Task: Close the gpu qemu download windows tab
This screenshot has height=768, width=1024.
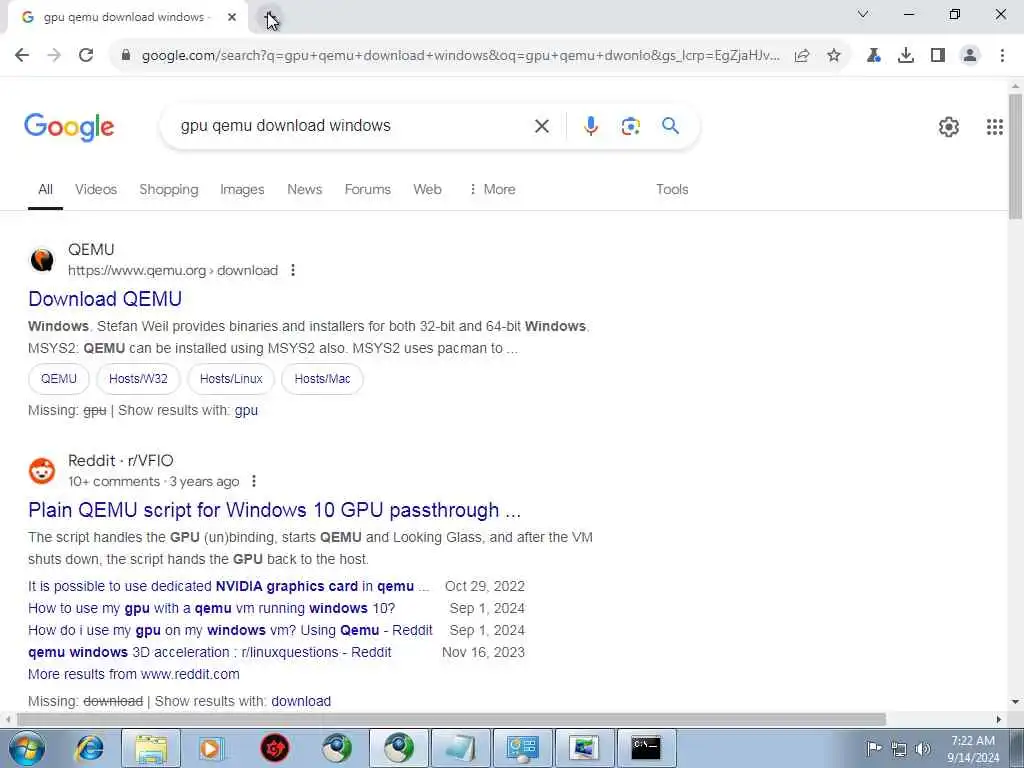Action: pyautogui.click(x=232, y=18)
